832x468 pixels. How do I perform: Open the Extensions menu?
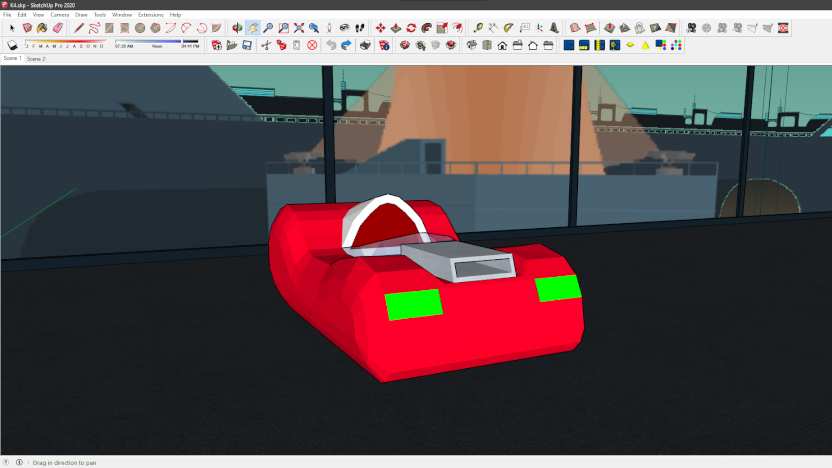151,15
